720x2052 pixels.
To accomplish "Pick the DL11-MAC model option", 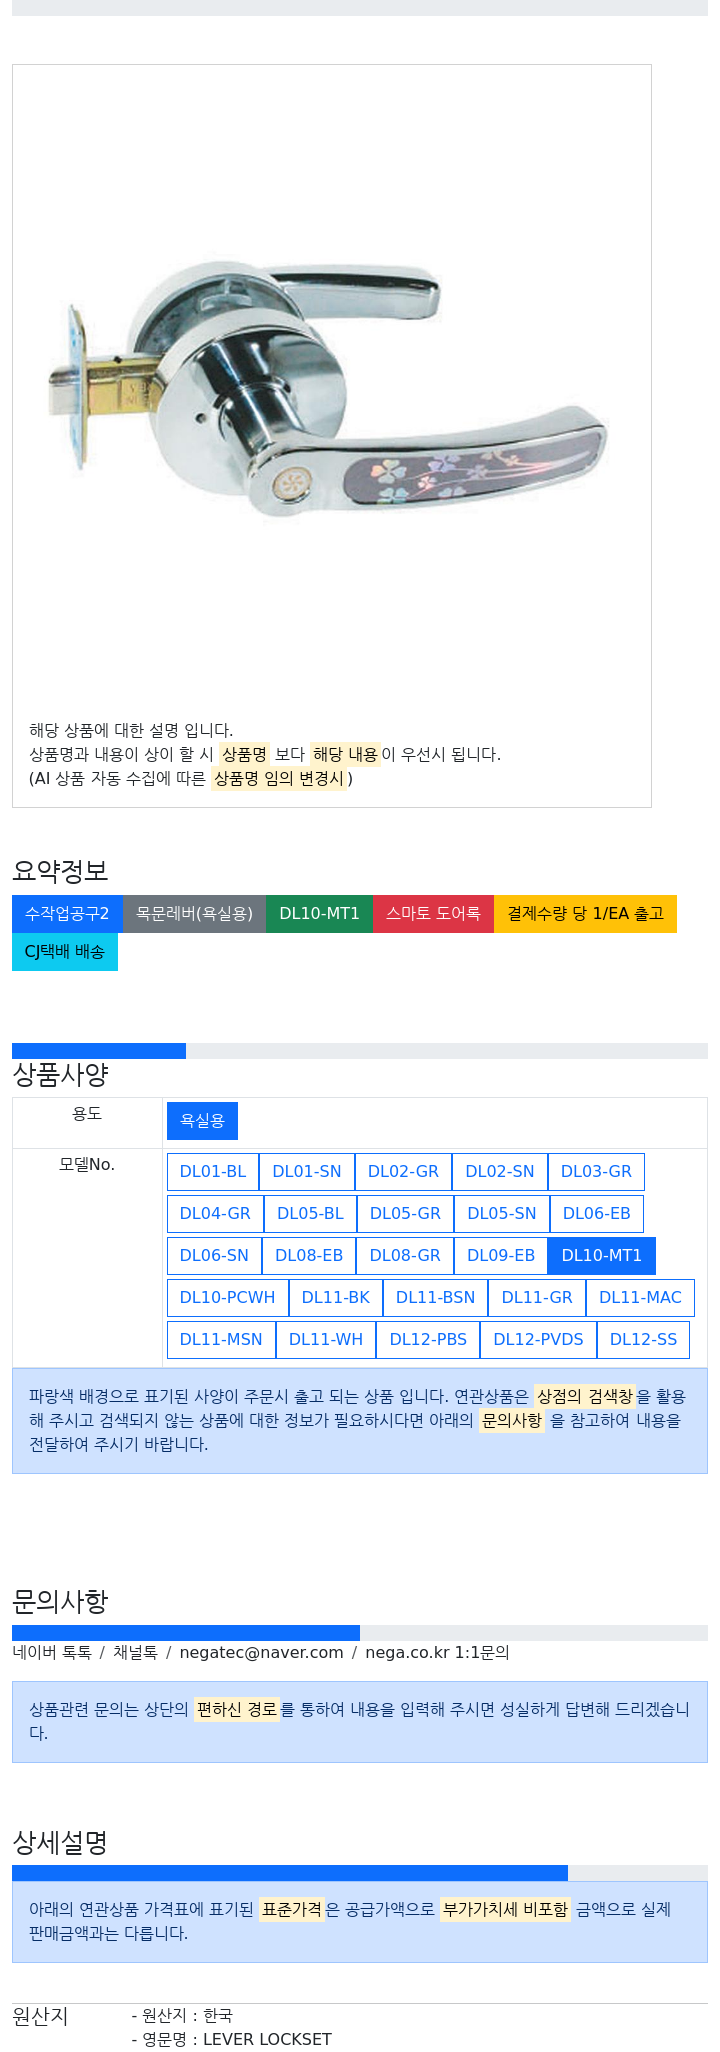I will point(640,1298).
